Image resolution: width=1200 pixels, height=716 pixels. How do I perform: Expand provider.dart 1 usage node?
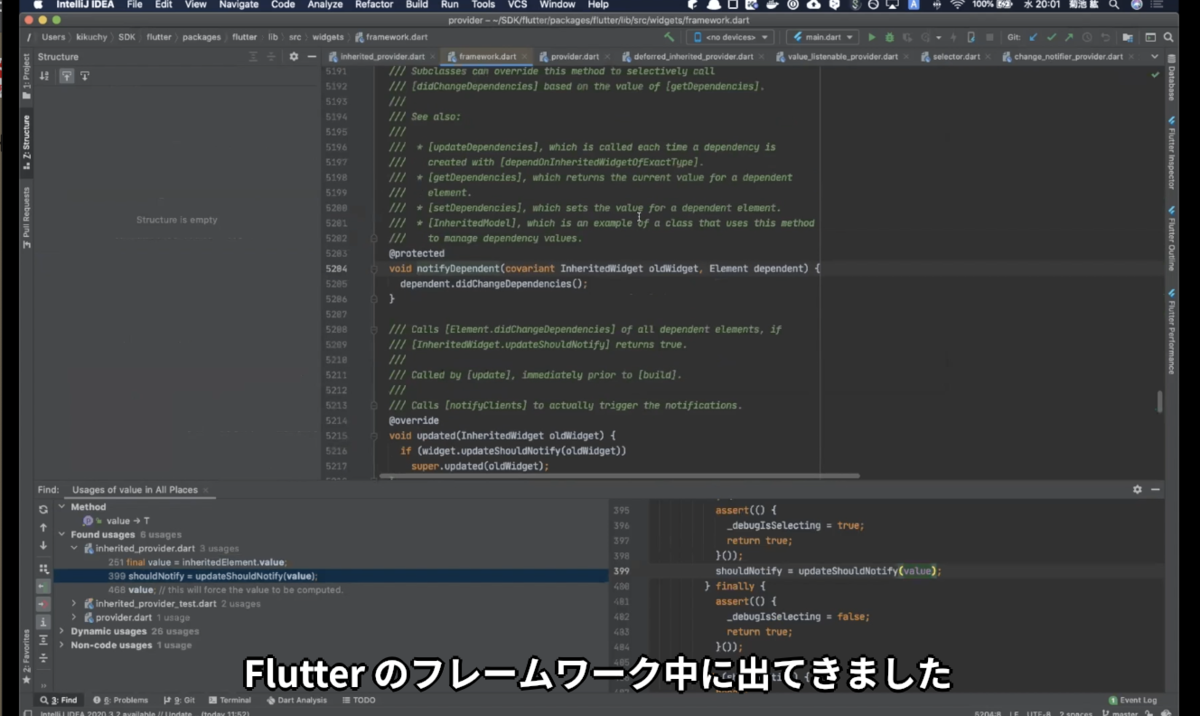coord(74,617)
